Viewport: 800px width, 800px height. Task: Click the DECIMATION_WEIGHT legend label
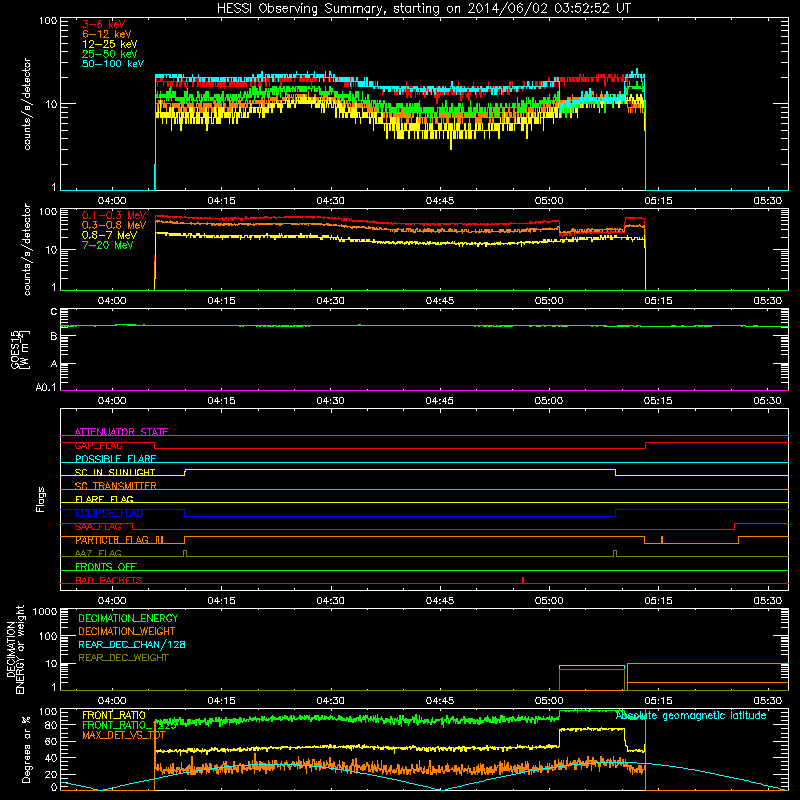pos(127,632)
